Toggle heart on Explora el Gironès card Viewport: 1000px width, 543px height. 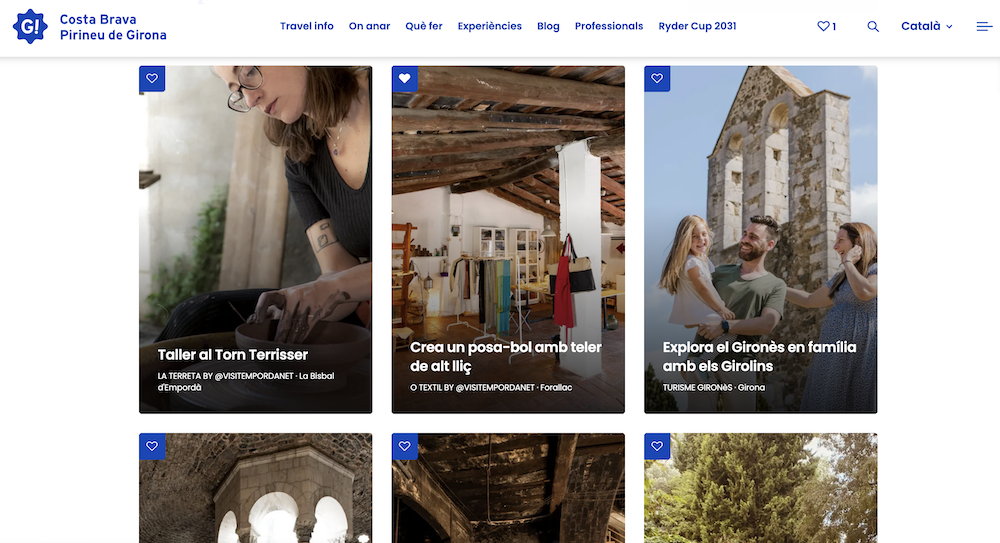pyautogui.click(x=657, y=79)
